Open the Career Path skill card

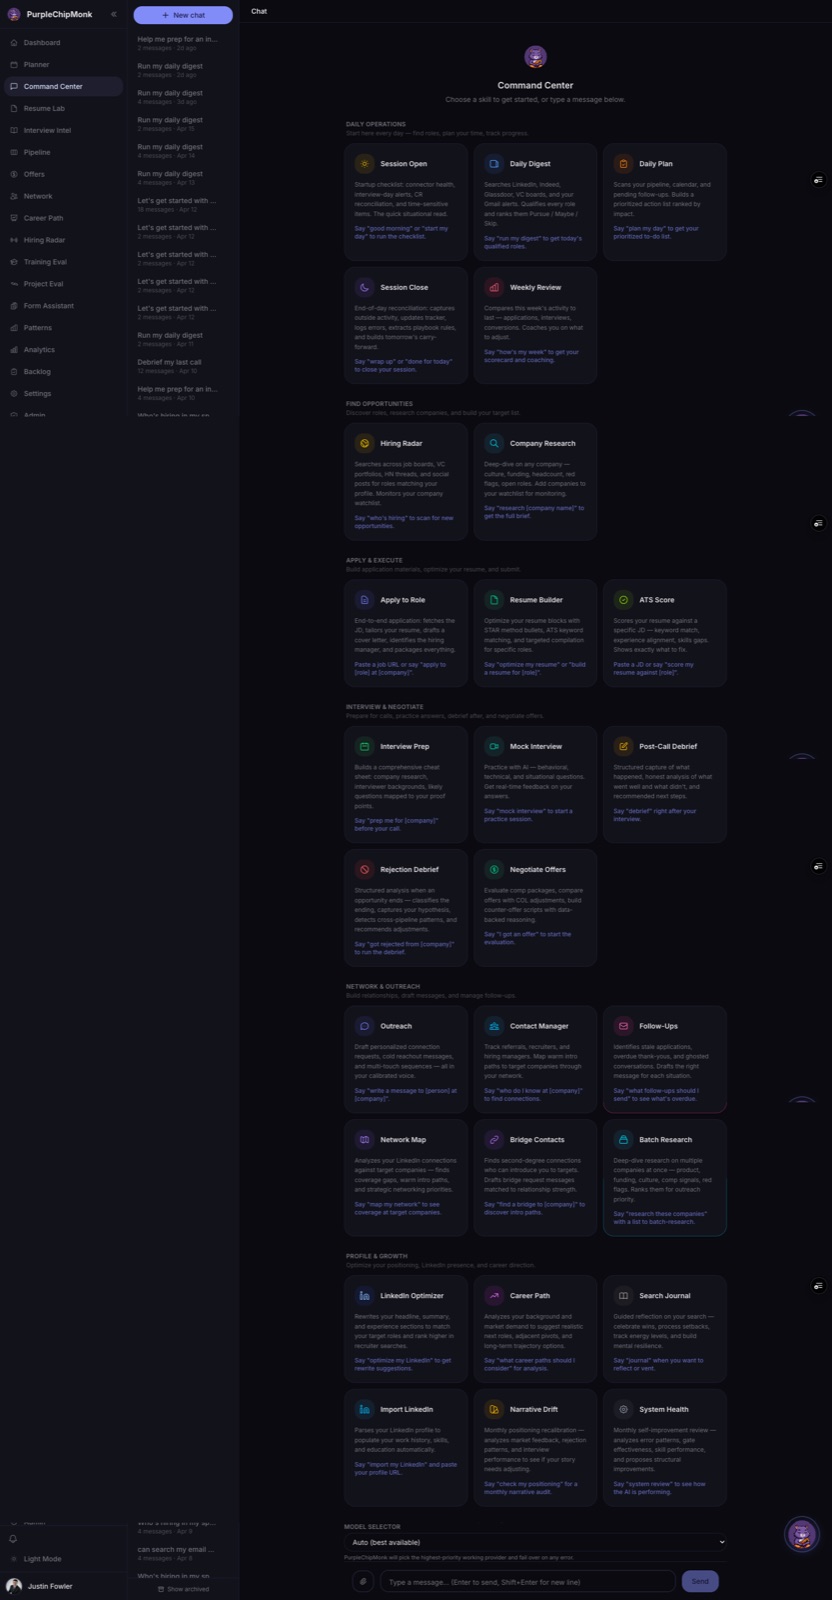point(535,1329)
